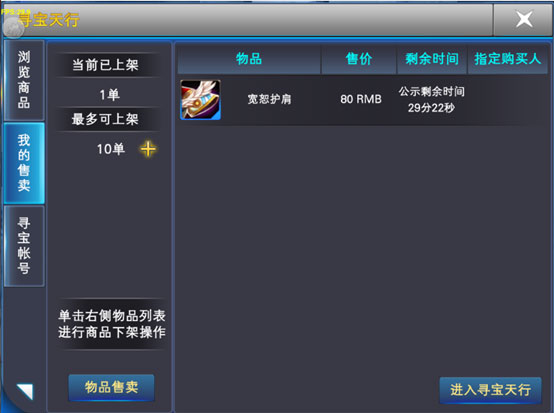
Task: Switch to the 寻宝帐号 tab
Action: (24, 246)
